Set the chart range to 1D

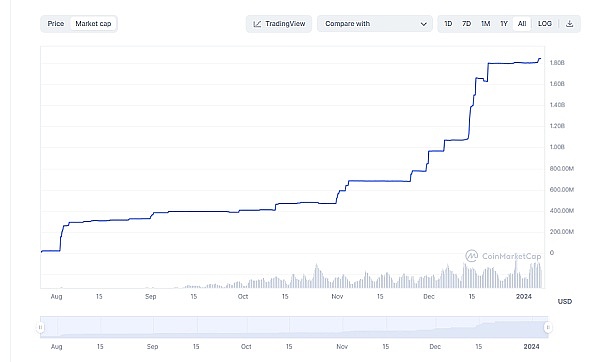point(448,24)
